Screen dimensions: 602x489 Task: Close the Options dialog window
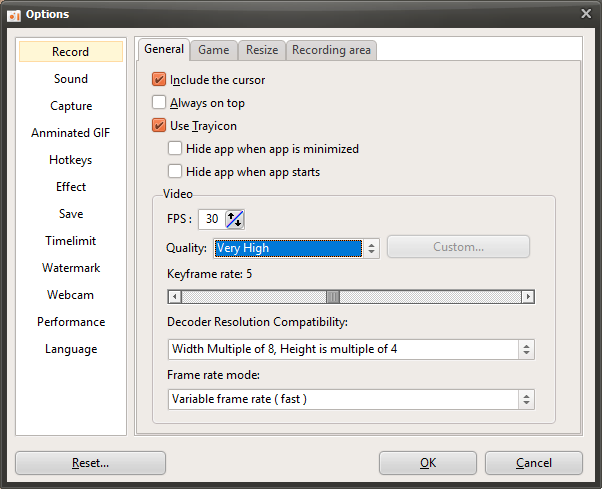click(586, 13)
